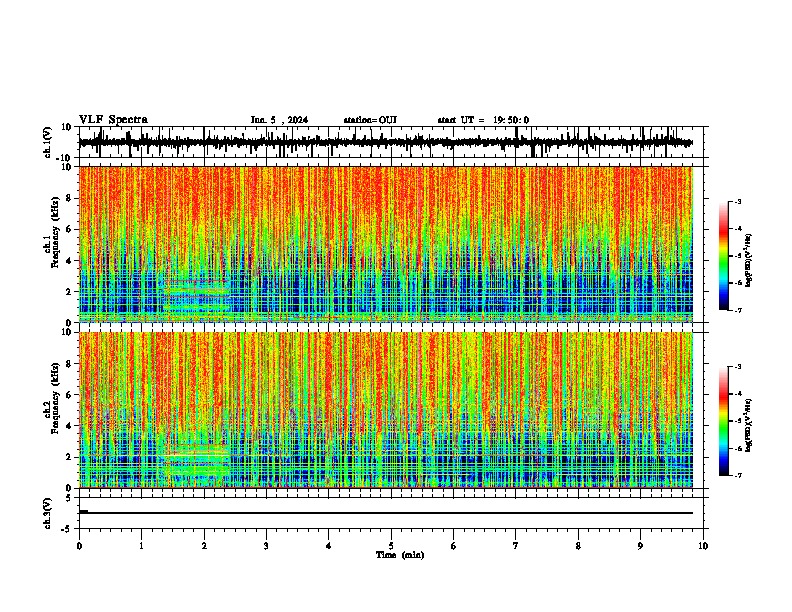Click the "VLF Spectra" title
Viewport: 792px width, 612px height.
click(113, 120)
